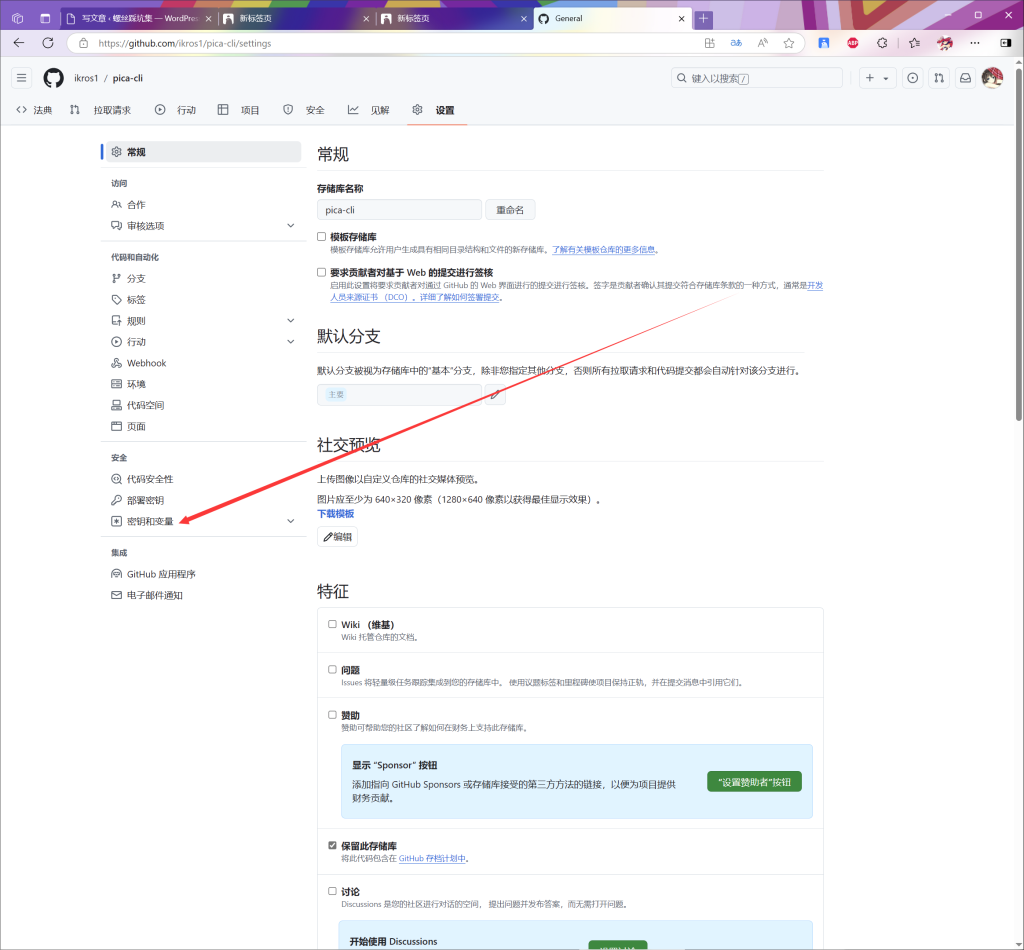The height and width of the screenshot is (950, 1024).
Task: Click 重命名 rename repository button
Action: pos(510,210)
